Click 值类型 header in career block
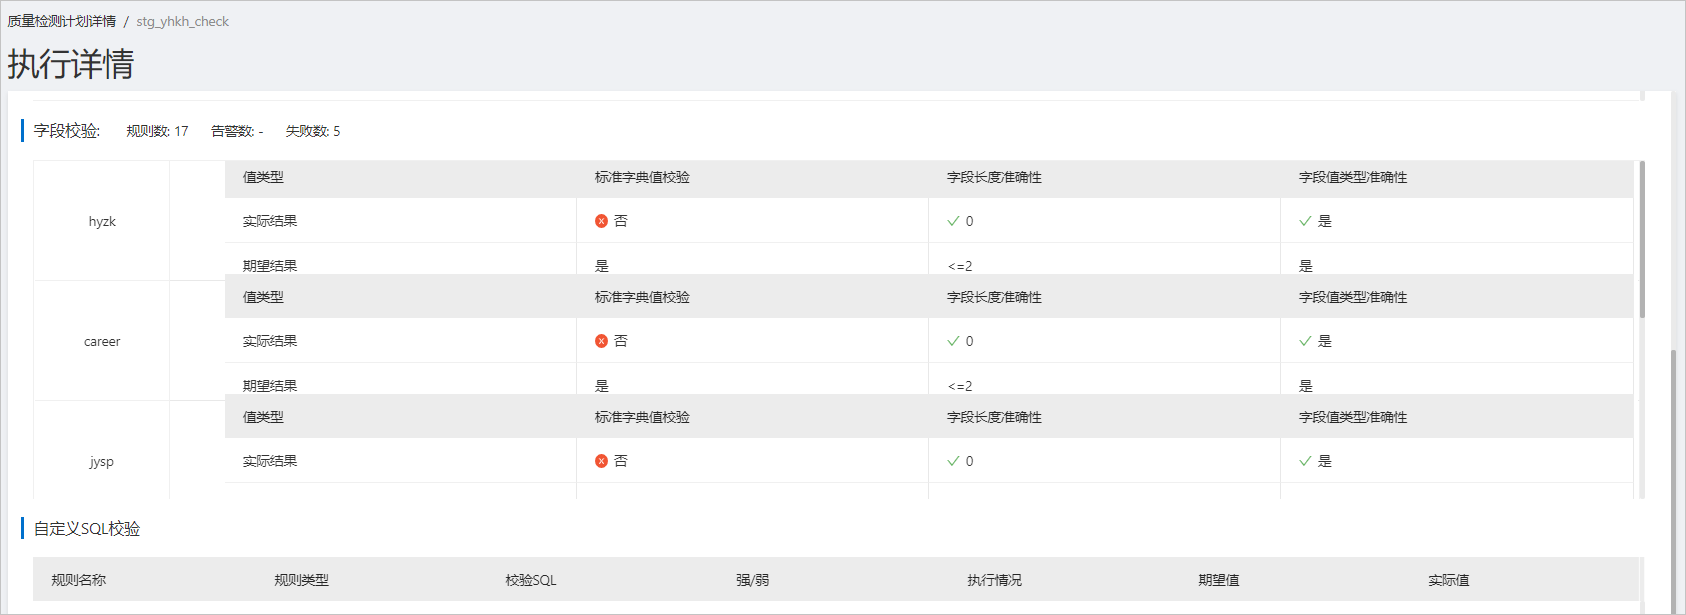The height and width of the screenshot is (615, 1686). (x=263, y=297)
